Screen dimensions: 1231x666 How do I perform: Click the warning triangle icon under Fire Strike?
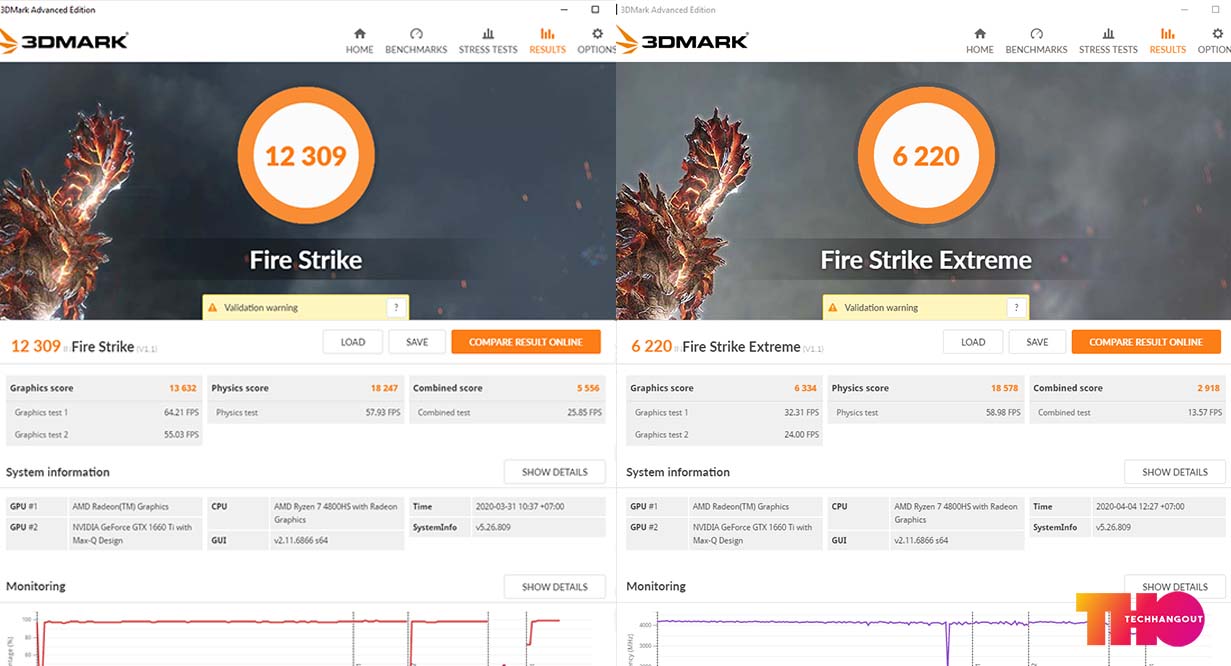[x=212, y=308]
